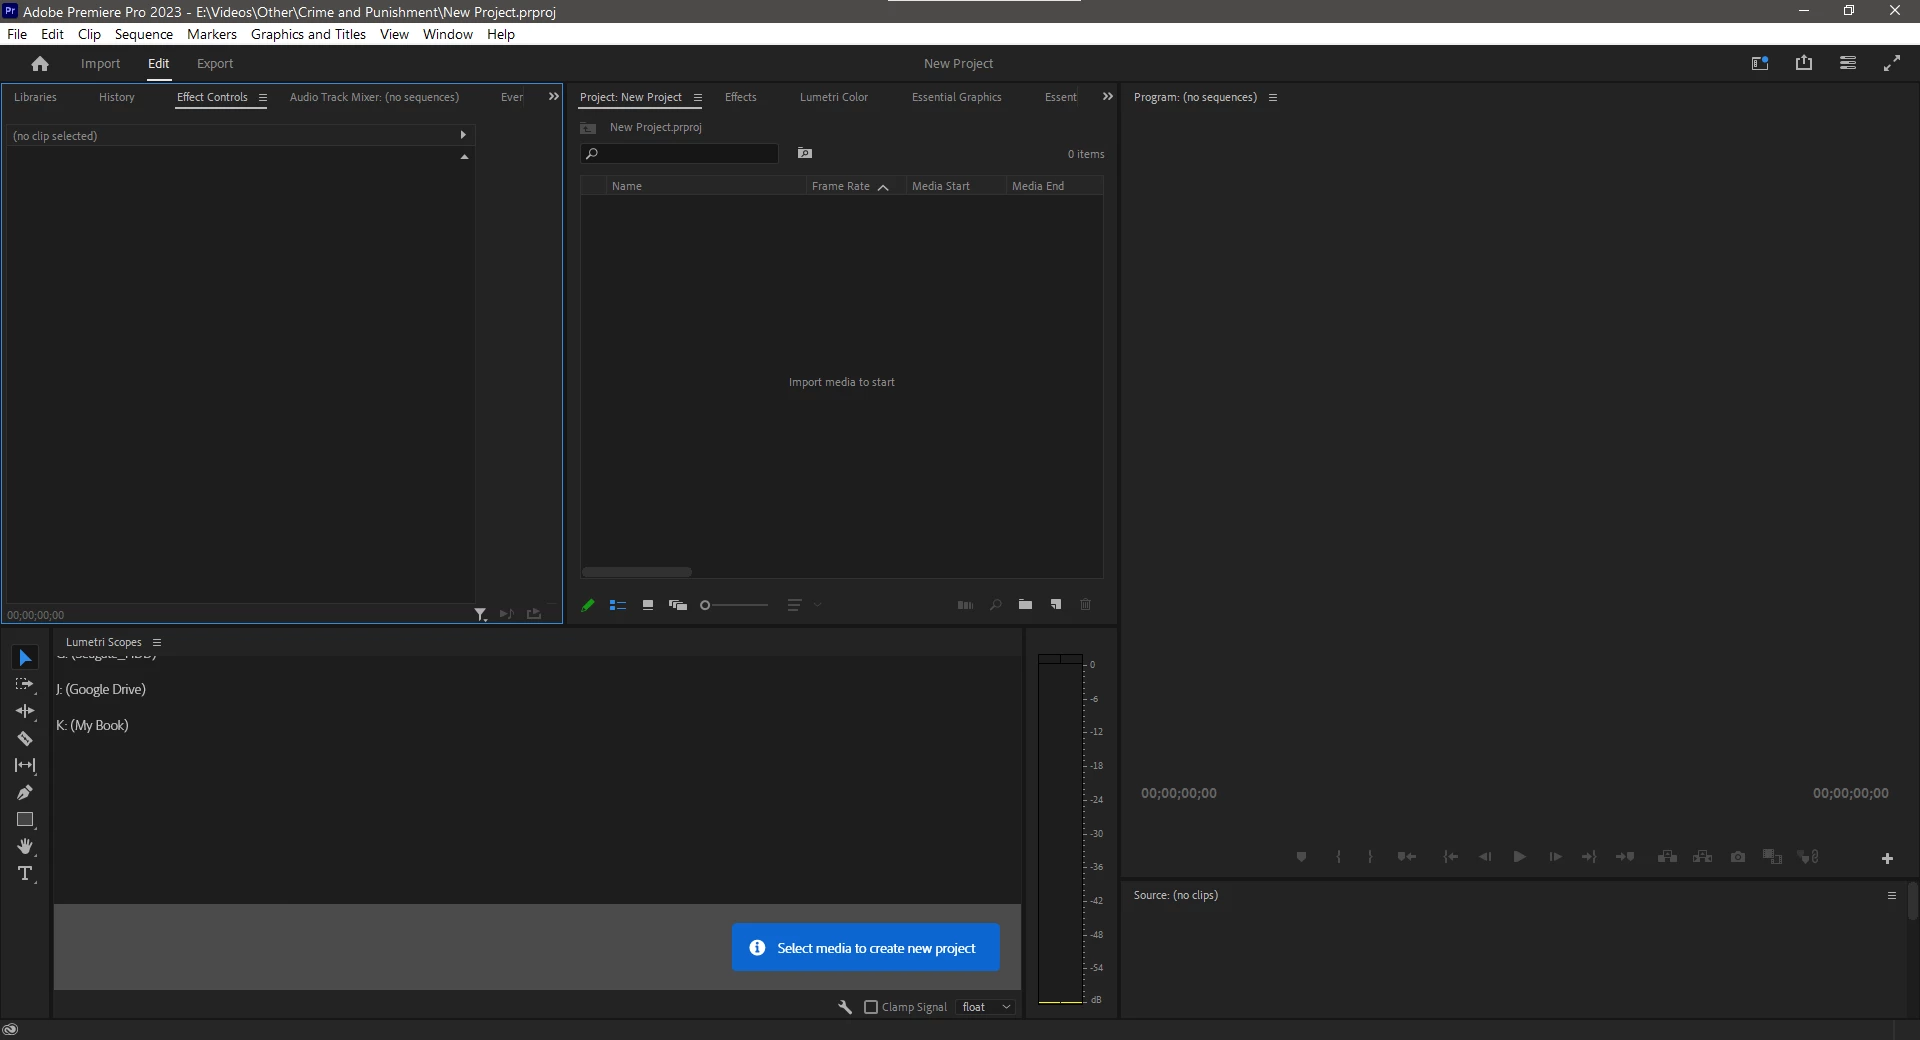Click Go to In point button

1450,857
